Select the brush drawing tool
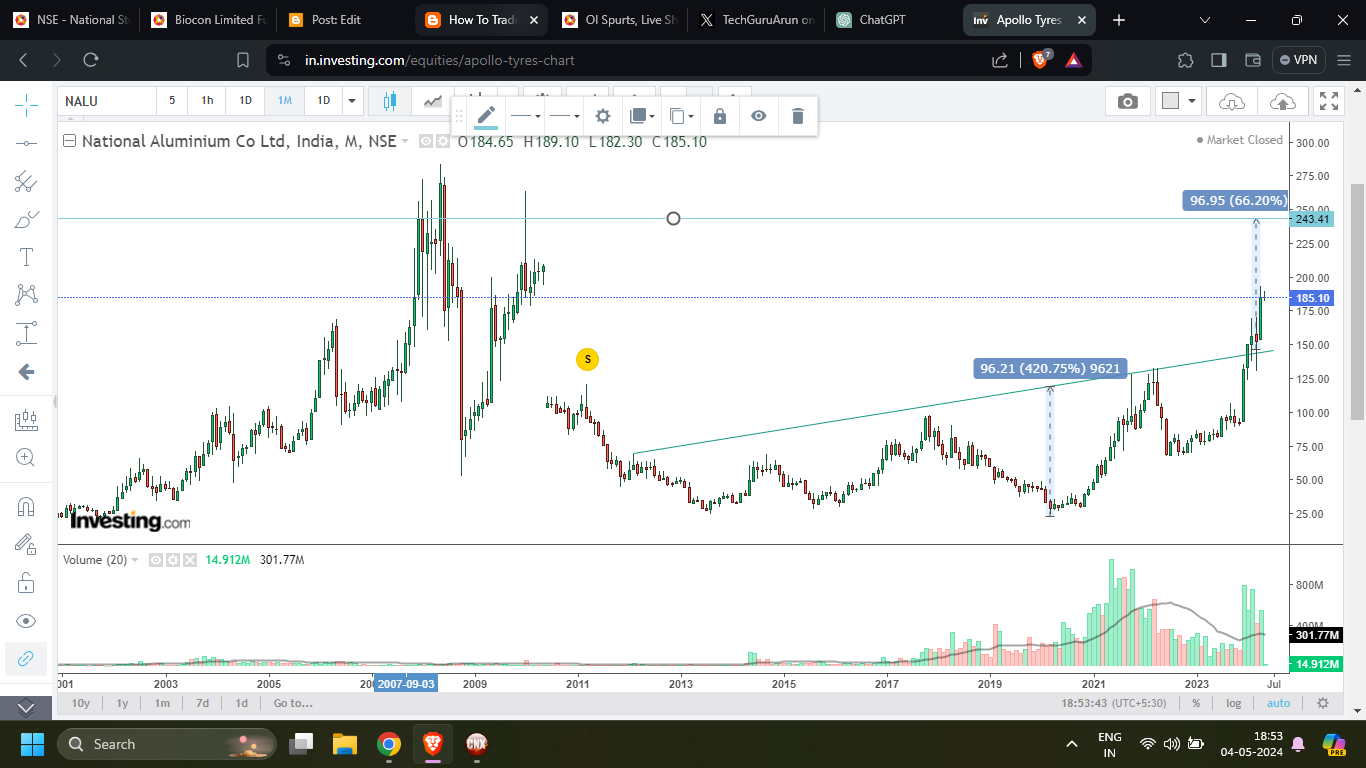This screenshot has width=1366, height=768. [x=26, y=219]
